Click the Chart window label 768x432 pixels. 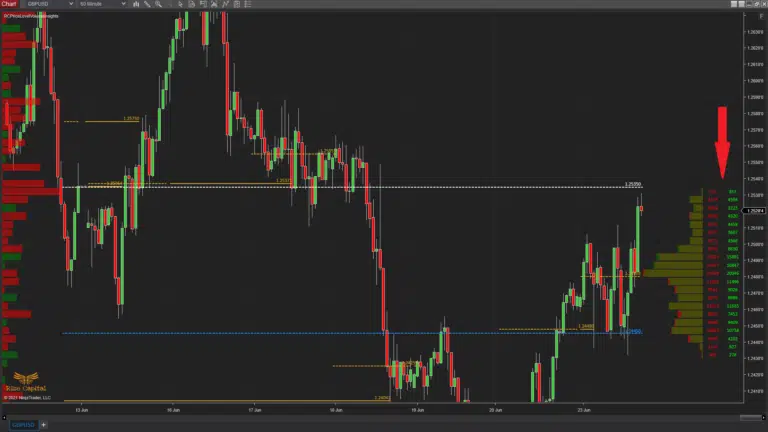point(9,4)
